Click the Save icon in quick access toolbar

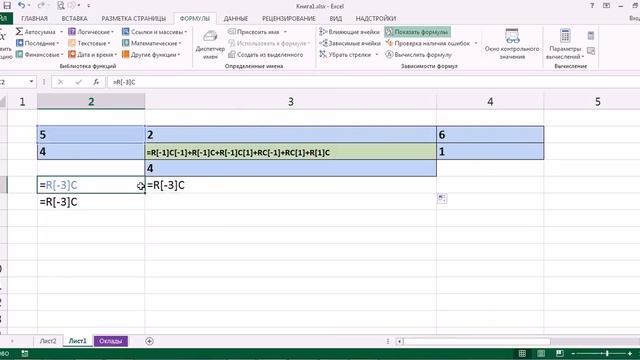point(7,6)
